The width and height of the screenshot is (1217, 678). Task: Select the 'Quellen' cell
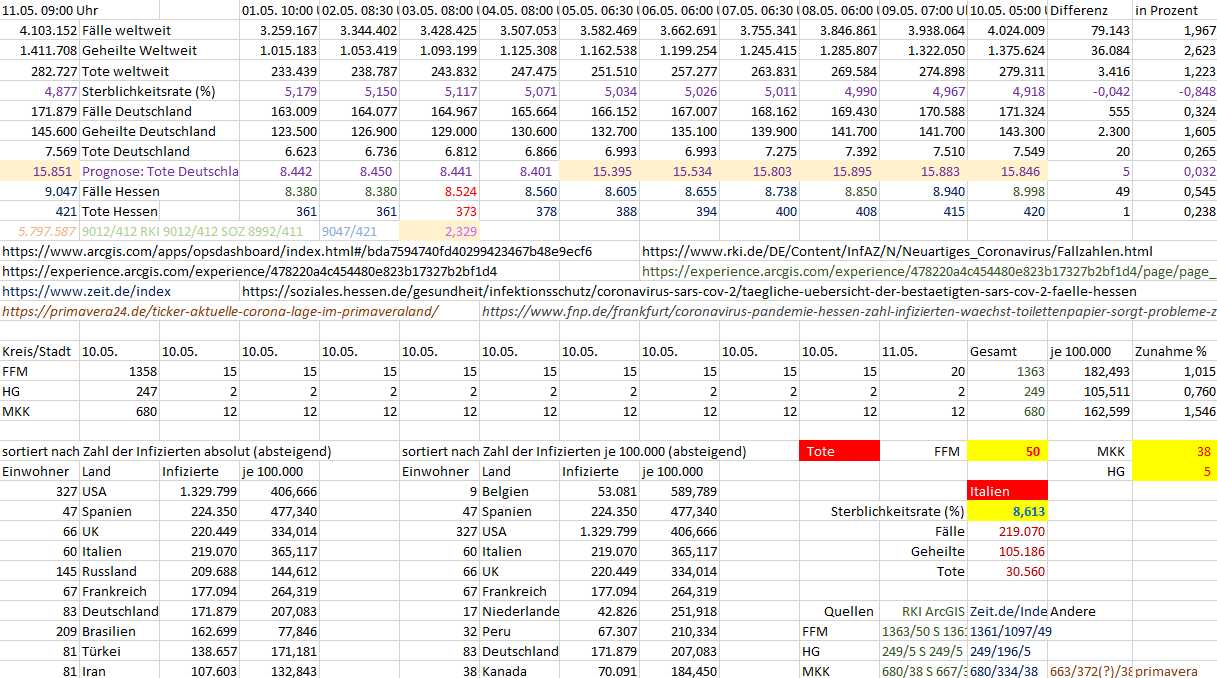(848, 611)
